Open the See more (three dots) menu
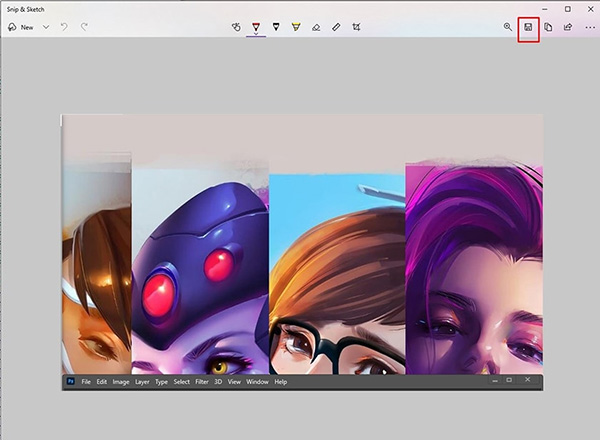The height and width of the screenshot is (440, 600). coord(590,27)
